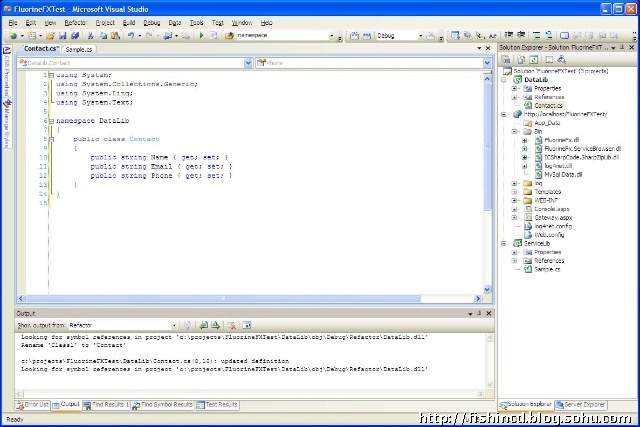Screen dimensions: 640x427
Task: Toggle auto-hide pin on the Output panel
Action: click(x=480, y=314)
